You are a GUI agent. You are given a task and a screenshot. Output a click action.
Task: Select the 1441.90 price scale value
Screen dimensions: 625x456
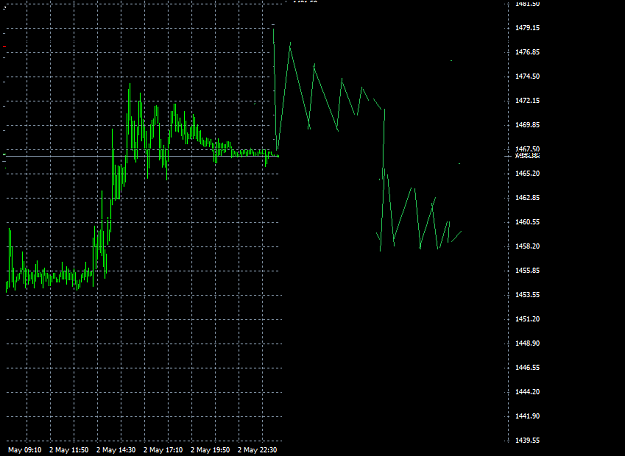pos(527,417)
